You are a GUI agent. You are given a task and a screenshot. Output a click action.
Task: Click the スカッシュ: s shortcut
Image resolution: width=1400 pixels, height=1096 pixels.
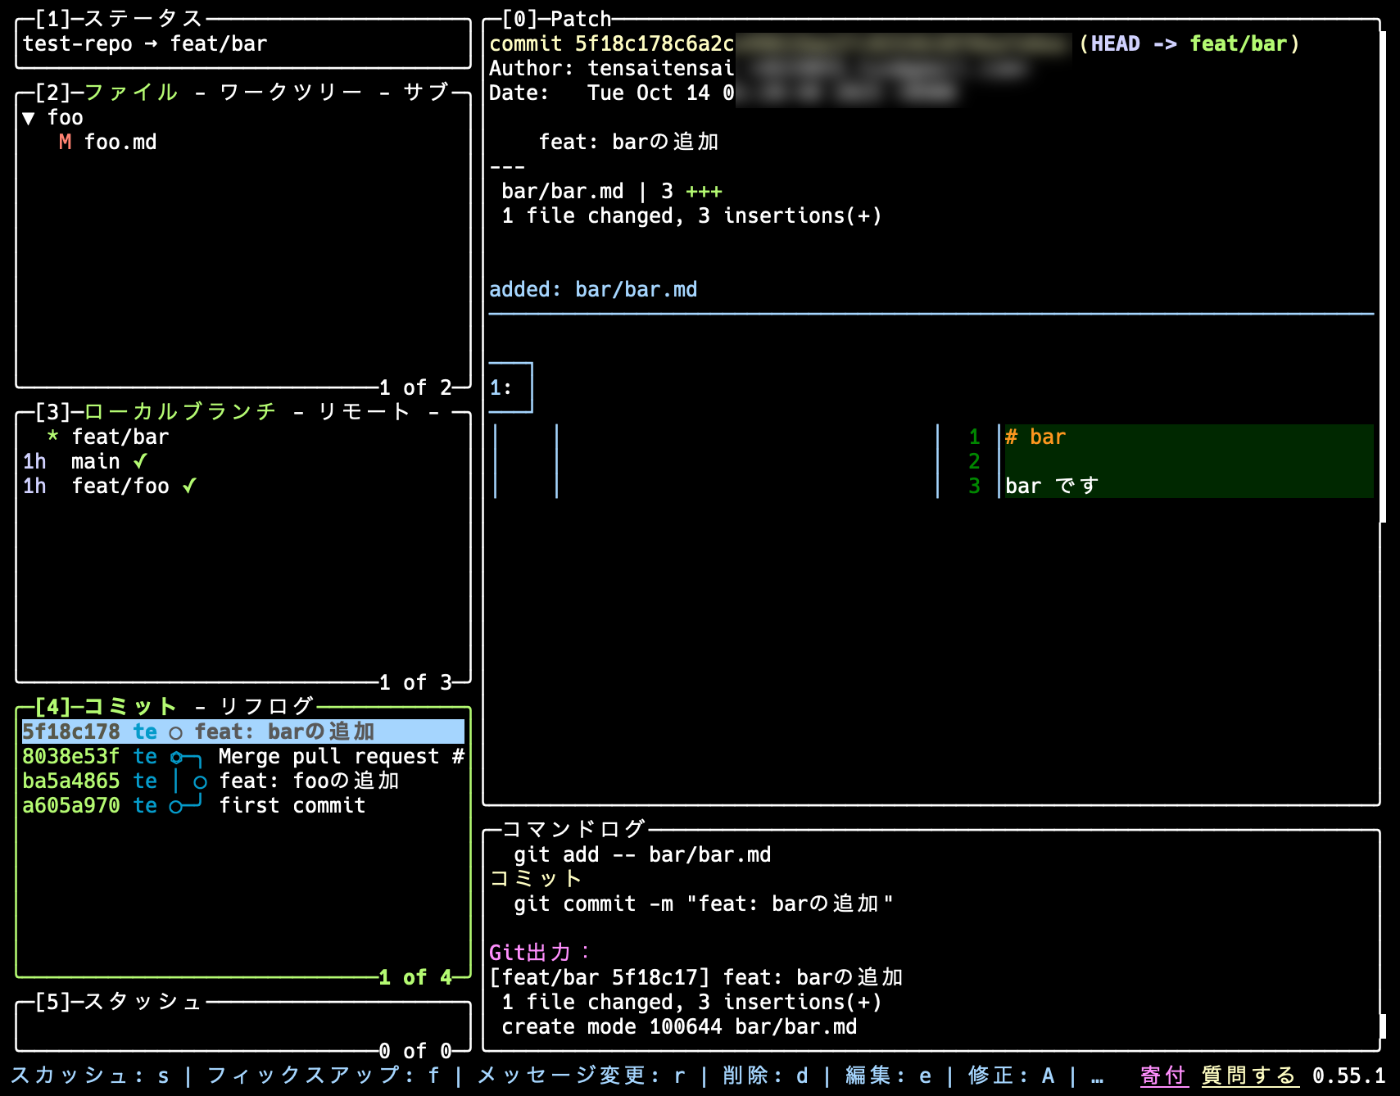pyautogui.click(x=90, y=1076)
